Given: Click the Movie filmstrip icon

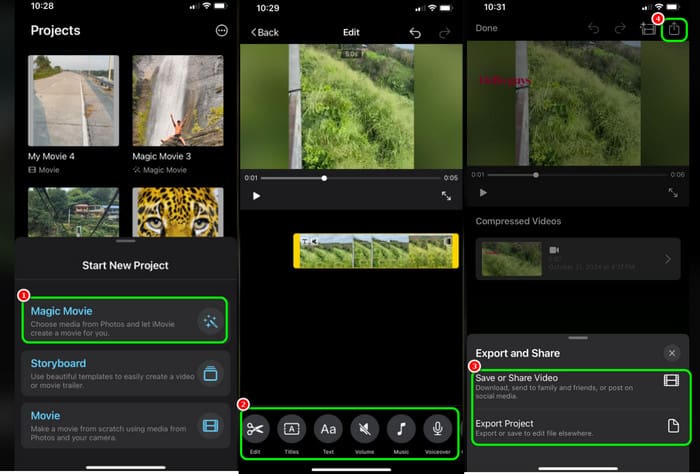Looking at the screenshot, I should click(210, 426).
